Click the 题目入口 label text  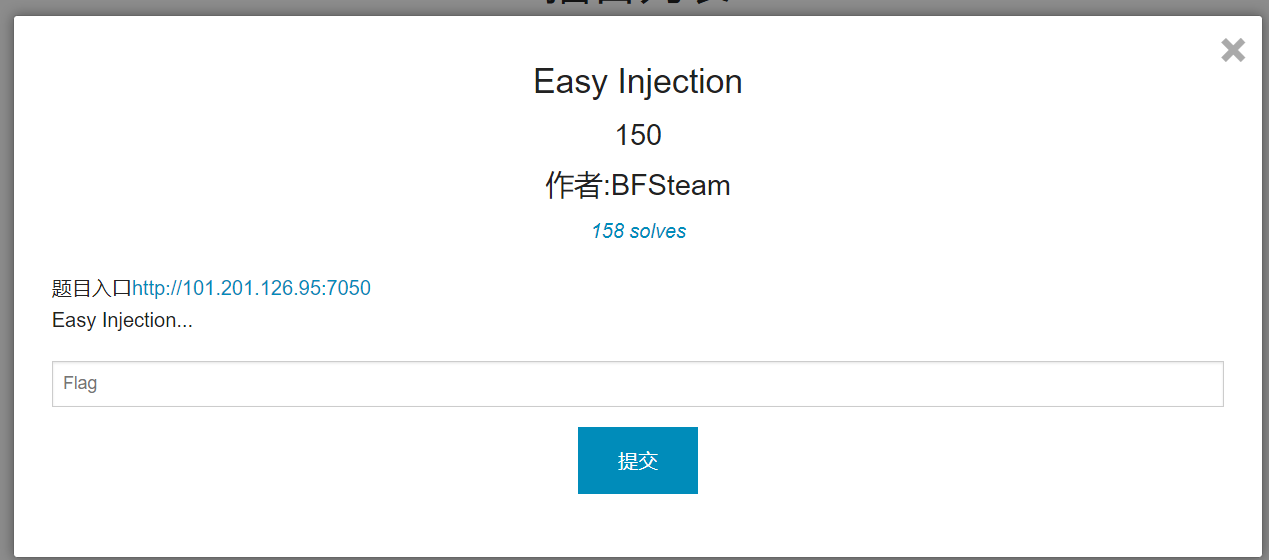pos(91,288)
